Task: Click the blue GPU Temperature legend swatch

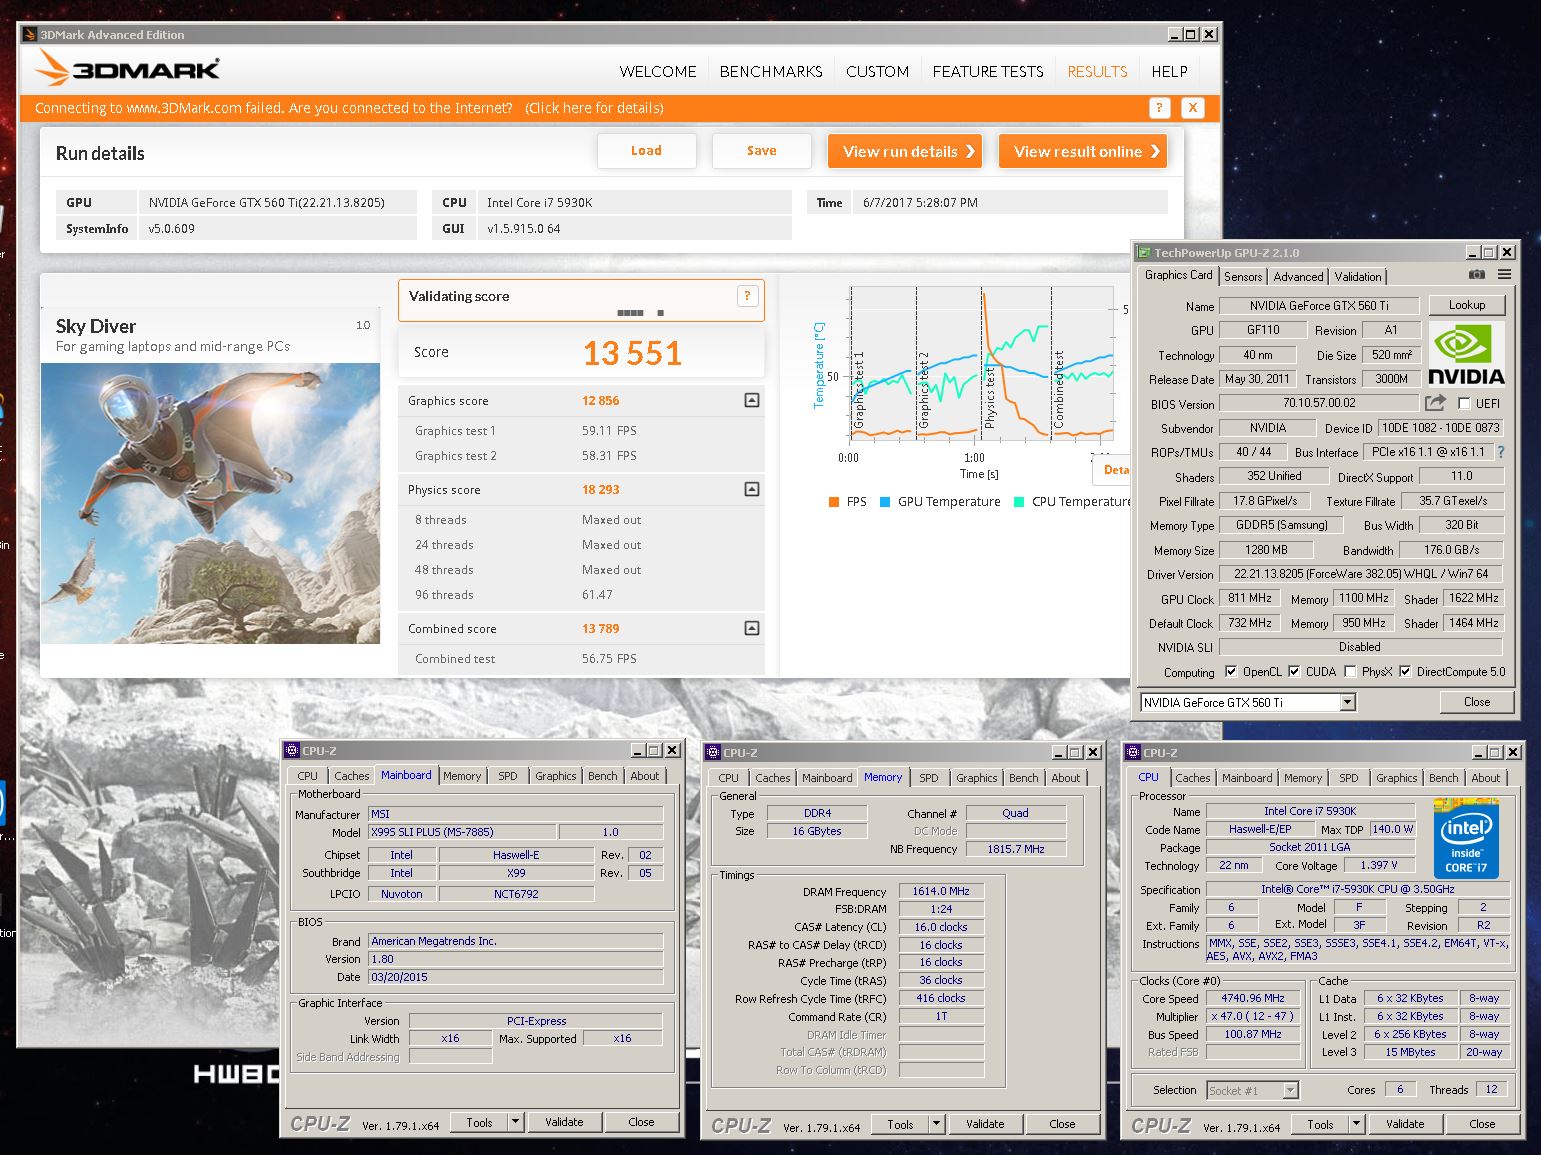Action: pos(884,502)
